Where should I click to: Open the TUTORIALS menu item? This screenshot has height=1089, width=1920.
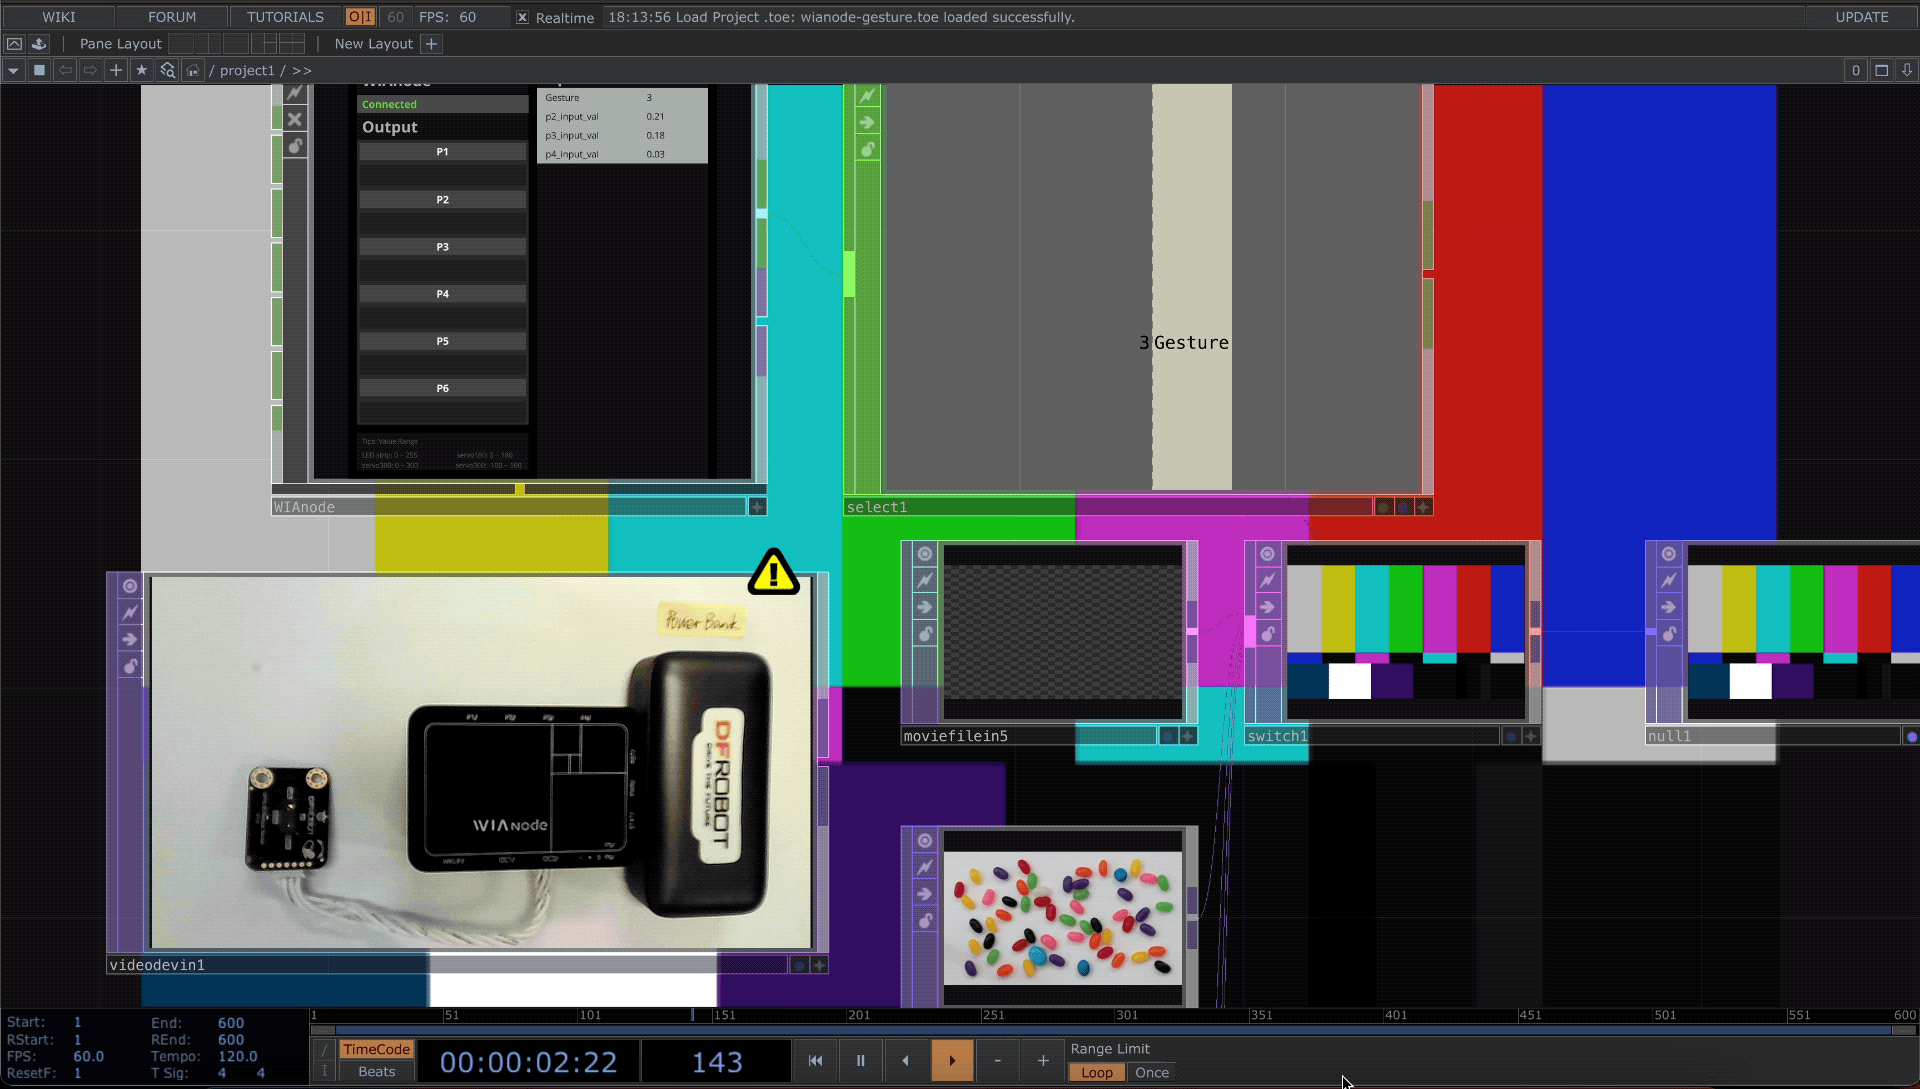(285, 17)
